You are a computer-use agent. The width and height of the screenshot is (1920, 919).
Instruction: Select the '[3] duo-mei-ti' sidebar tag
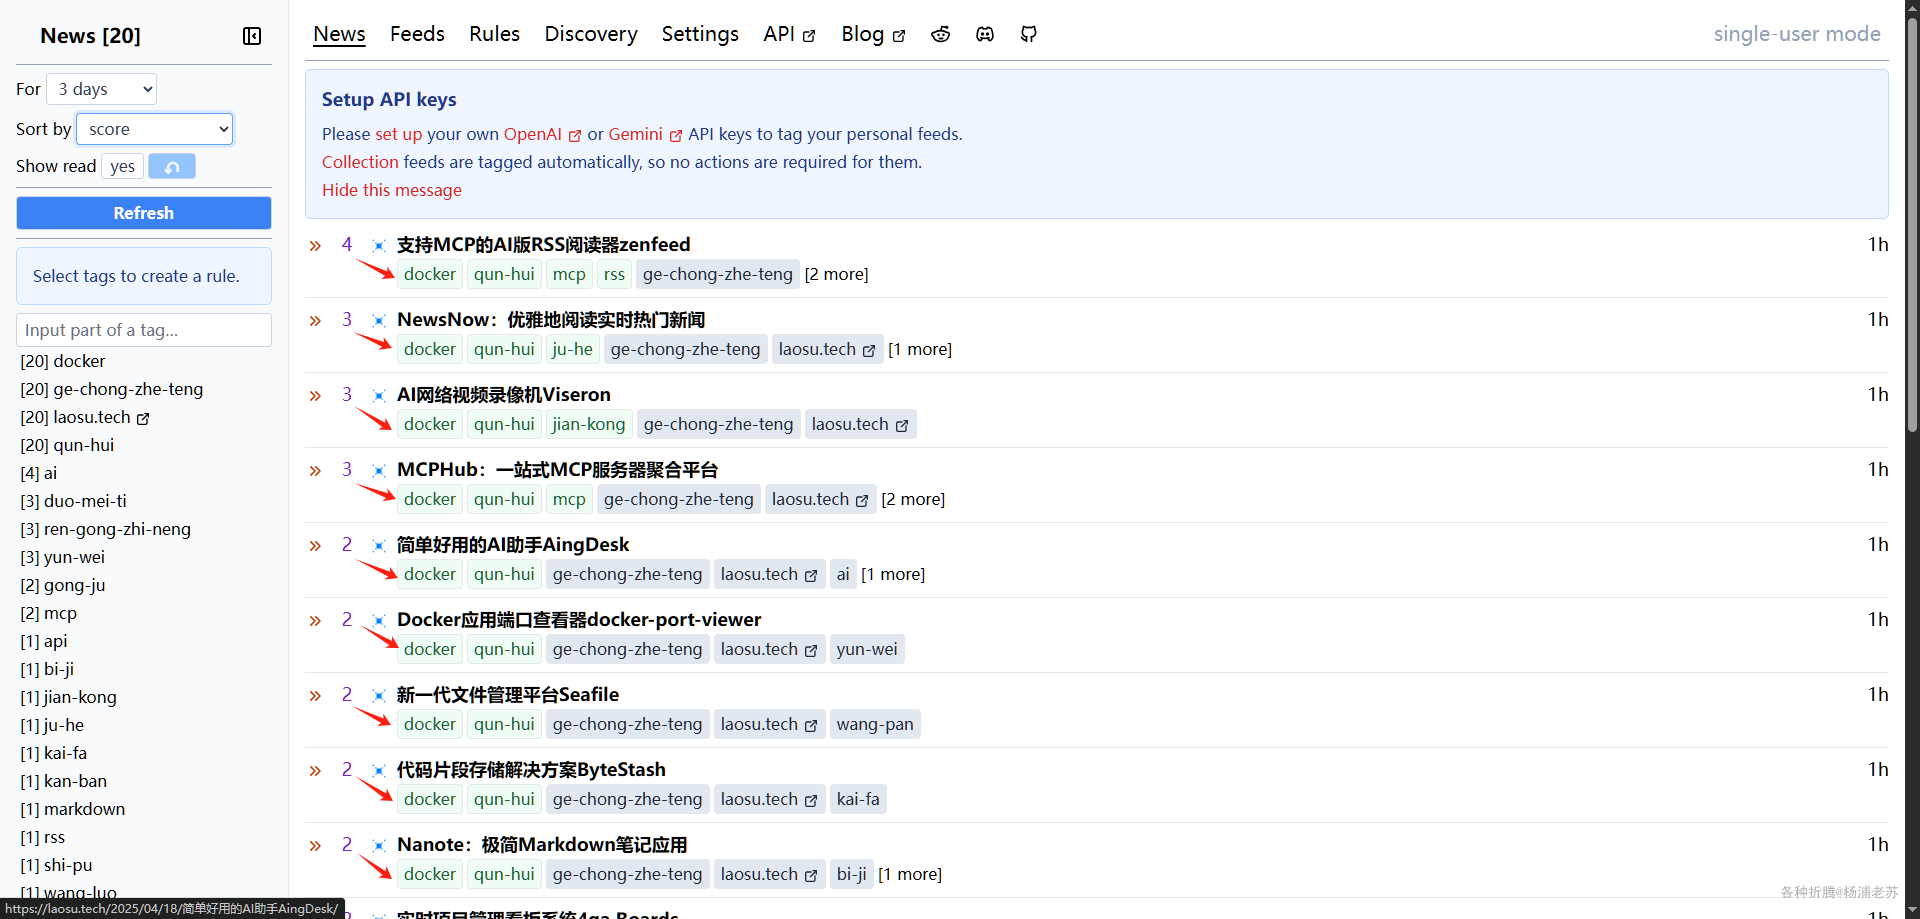tap(74, 501)
